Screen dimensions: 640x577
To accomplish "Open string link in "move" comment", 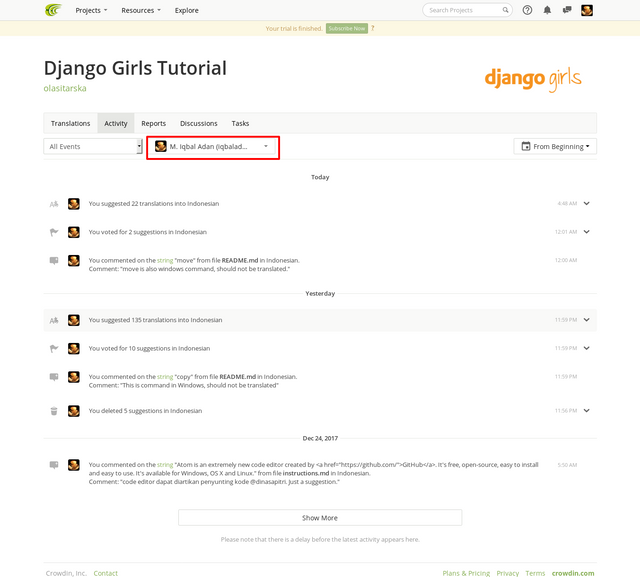I will (x=165, y=260).
